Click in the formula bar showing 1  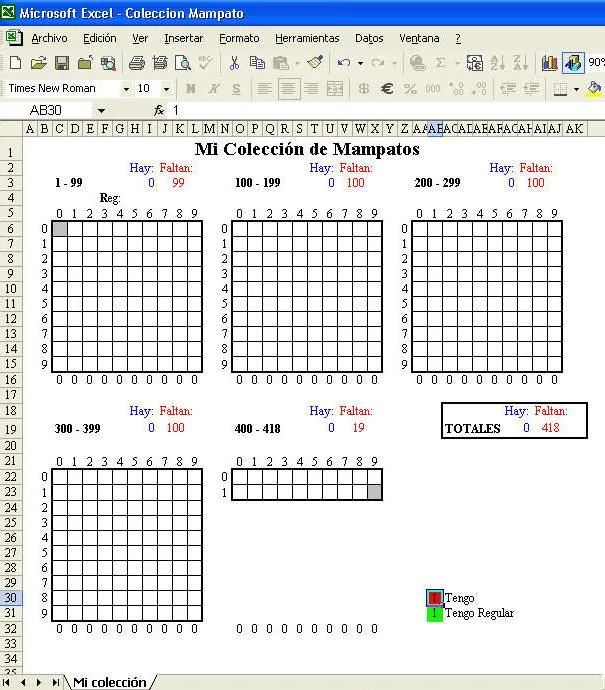(387, 110)
